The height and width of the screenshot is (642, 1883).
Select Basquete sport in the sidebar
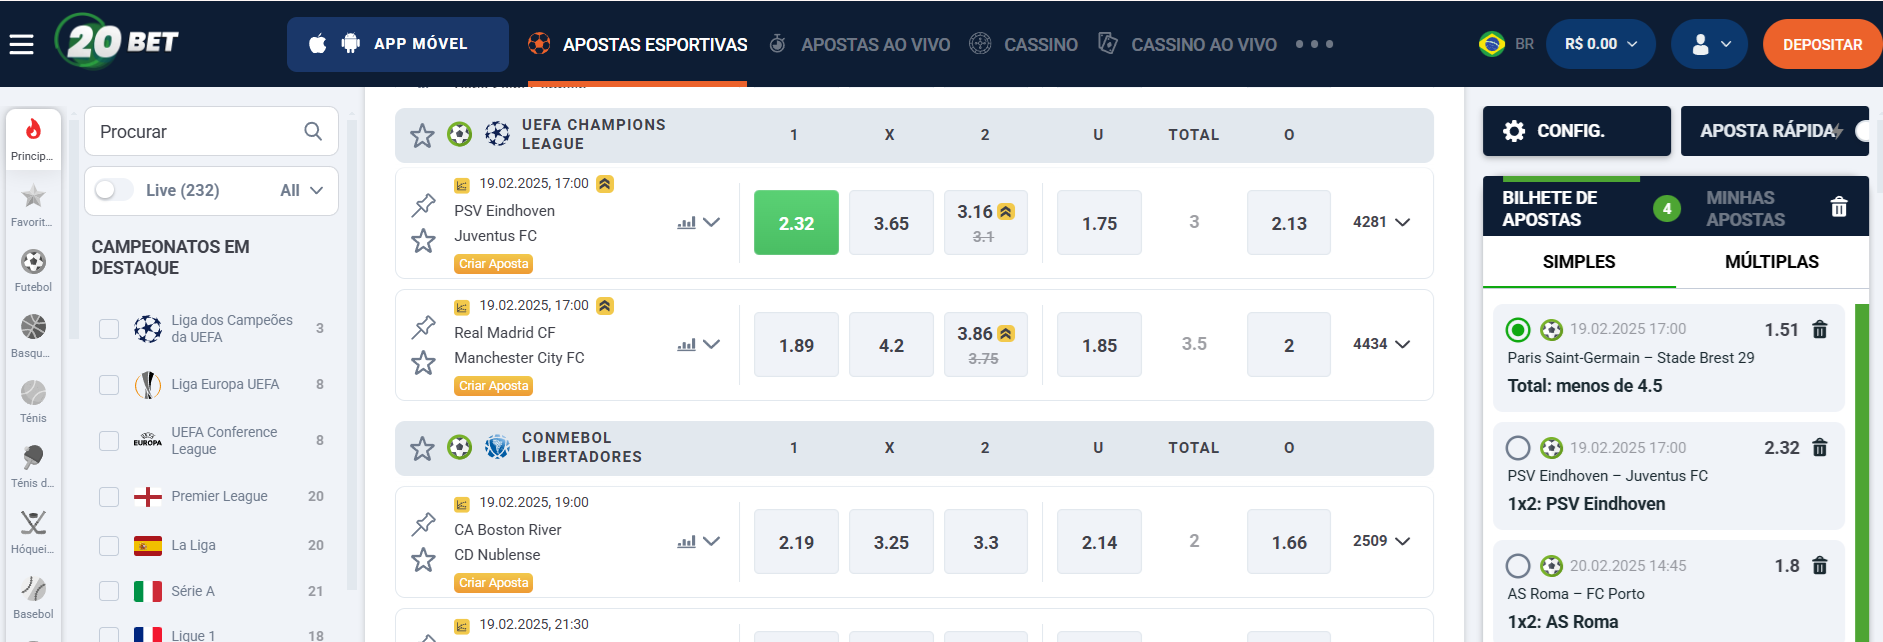coord(33,336)
